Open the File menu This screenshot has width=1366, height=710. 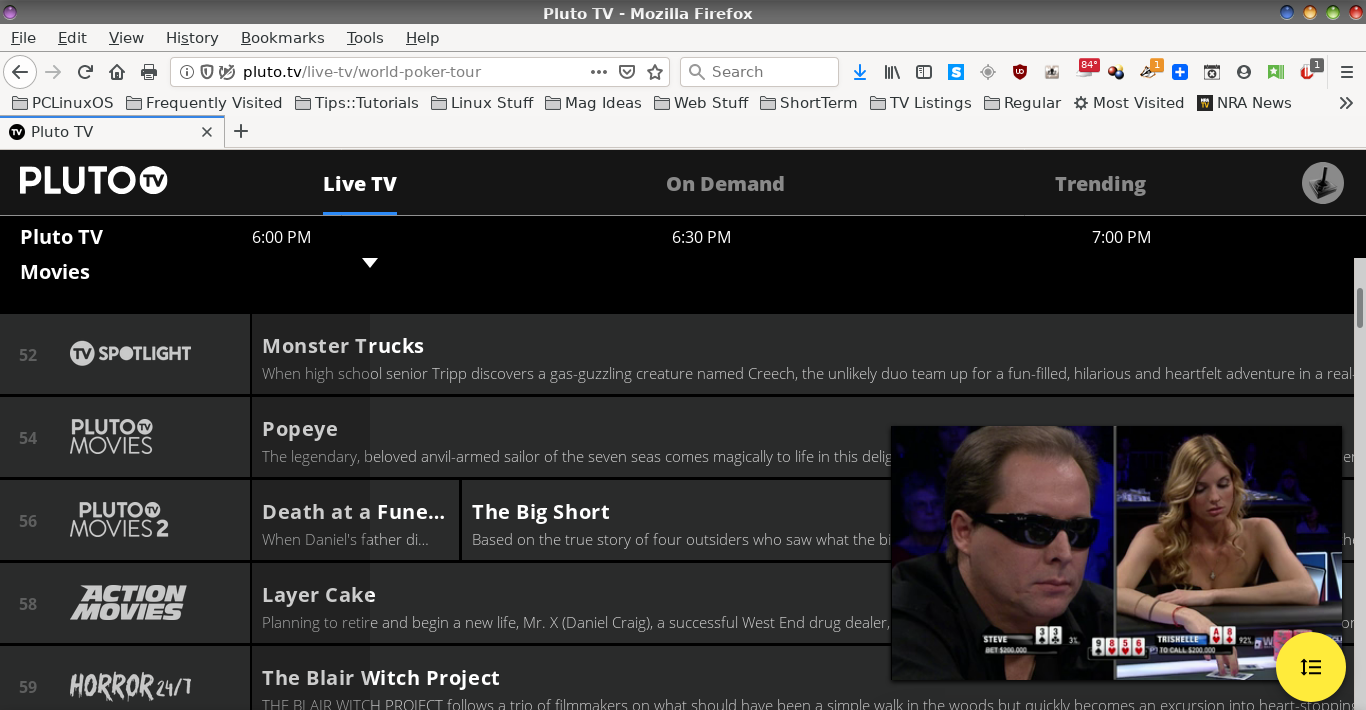click(x=23, y=38)
